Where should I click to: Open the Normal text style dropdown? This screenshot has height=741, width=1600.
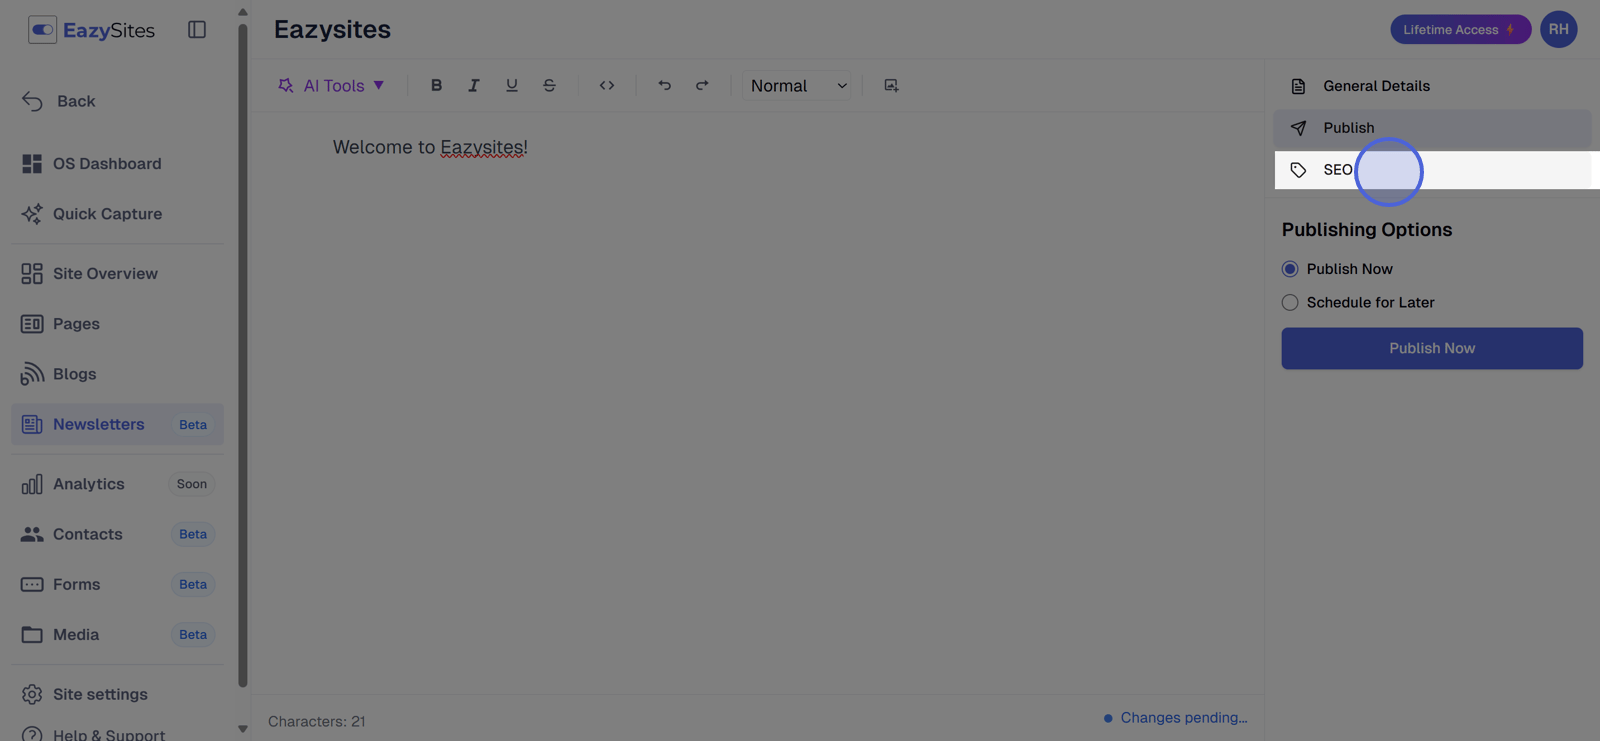pyautogui.click(x=798, y=86)
